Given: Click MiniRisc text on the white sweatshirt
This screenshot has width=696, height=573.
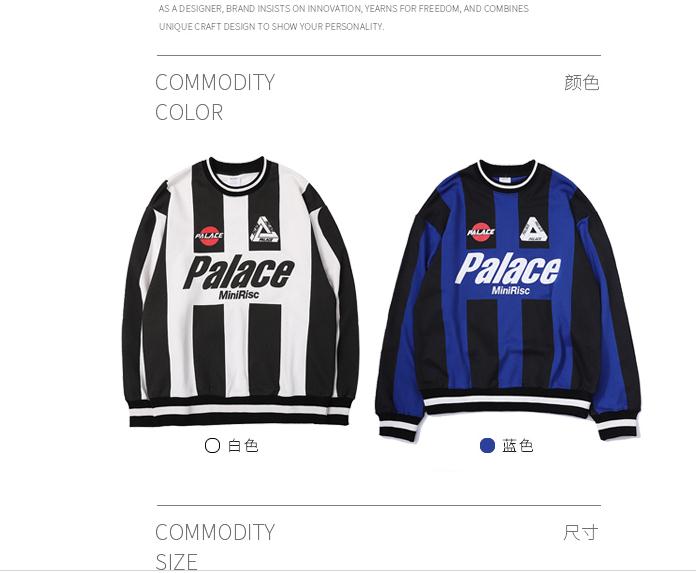Looking at the screenshot, I should pyautogui.click(x=239, y=295).
